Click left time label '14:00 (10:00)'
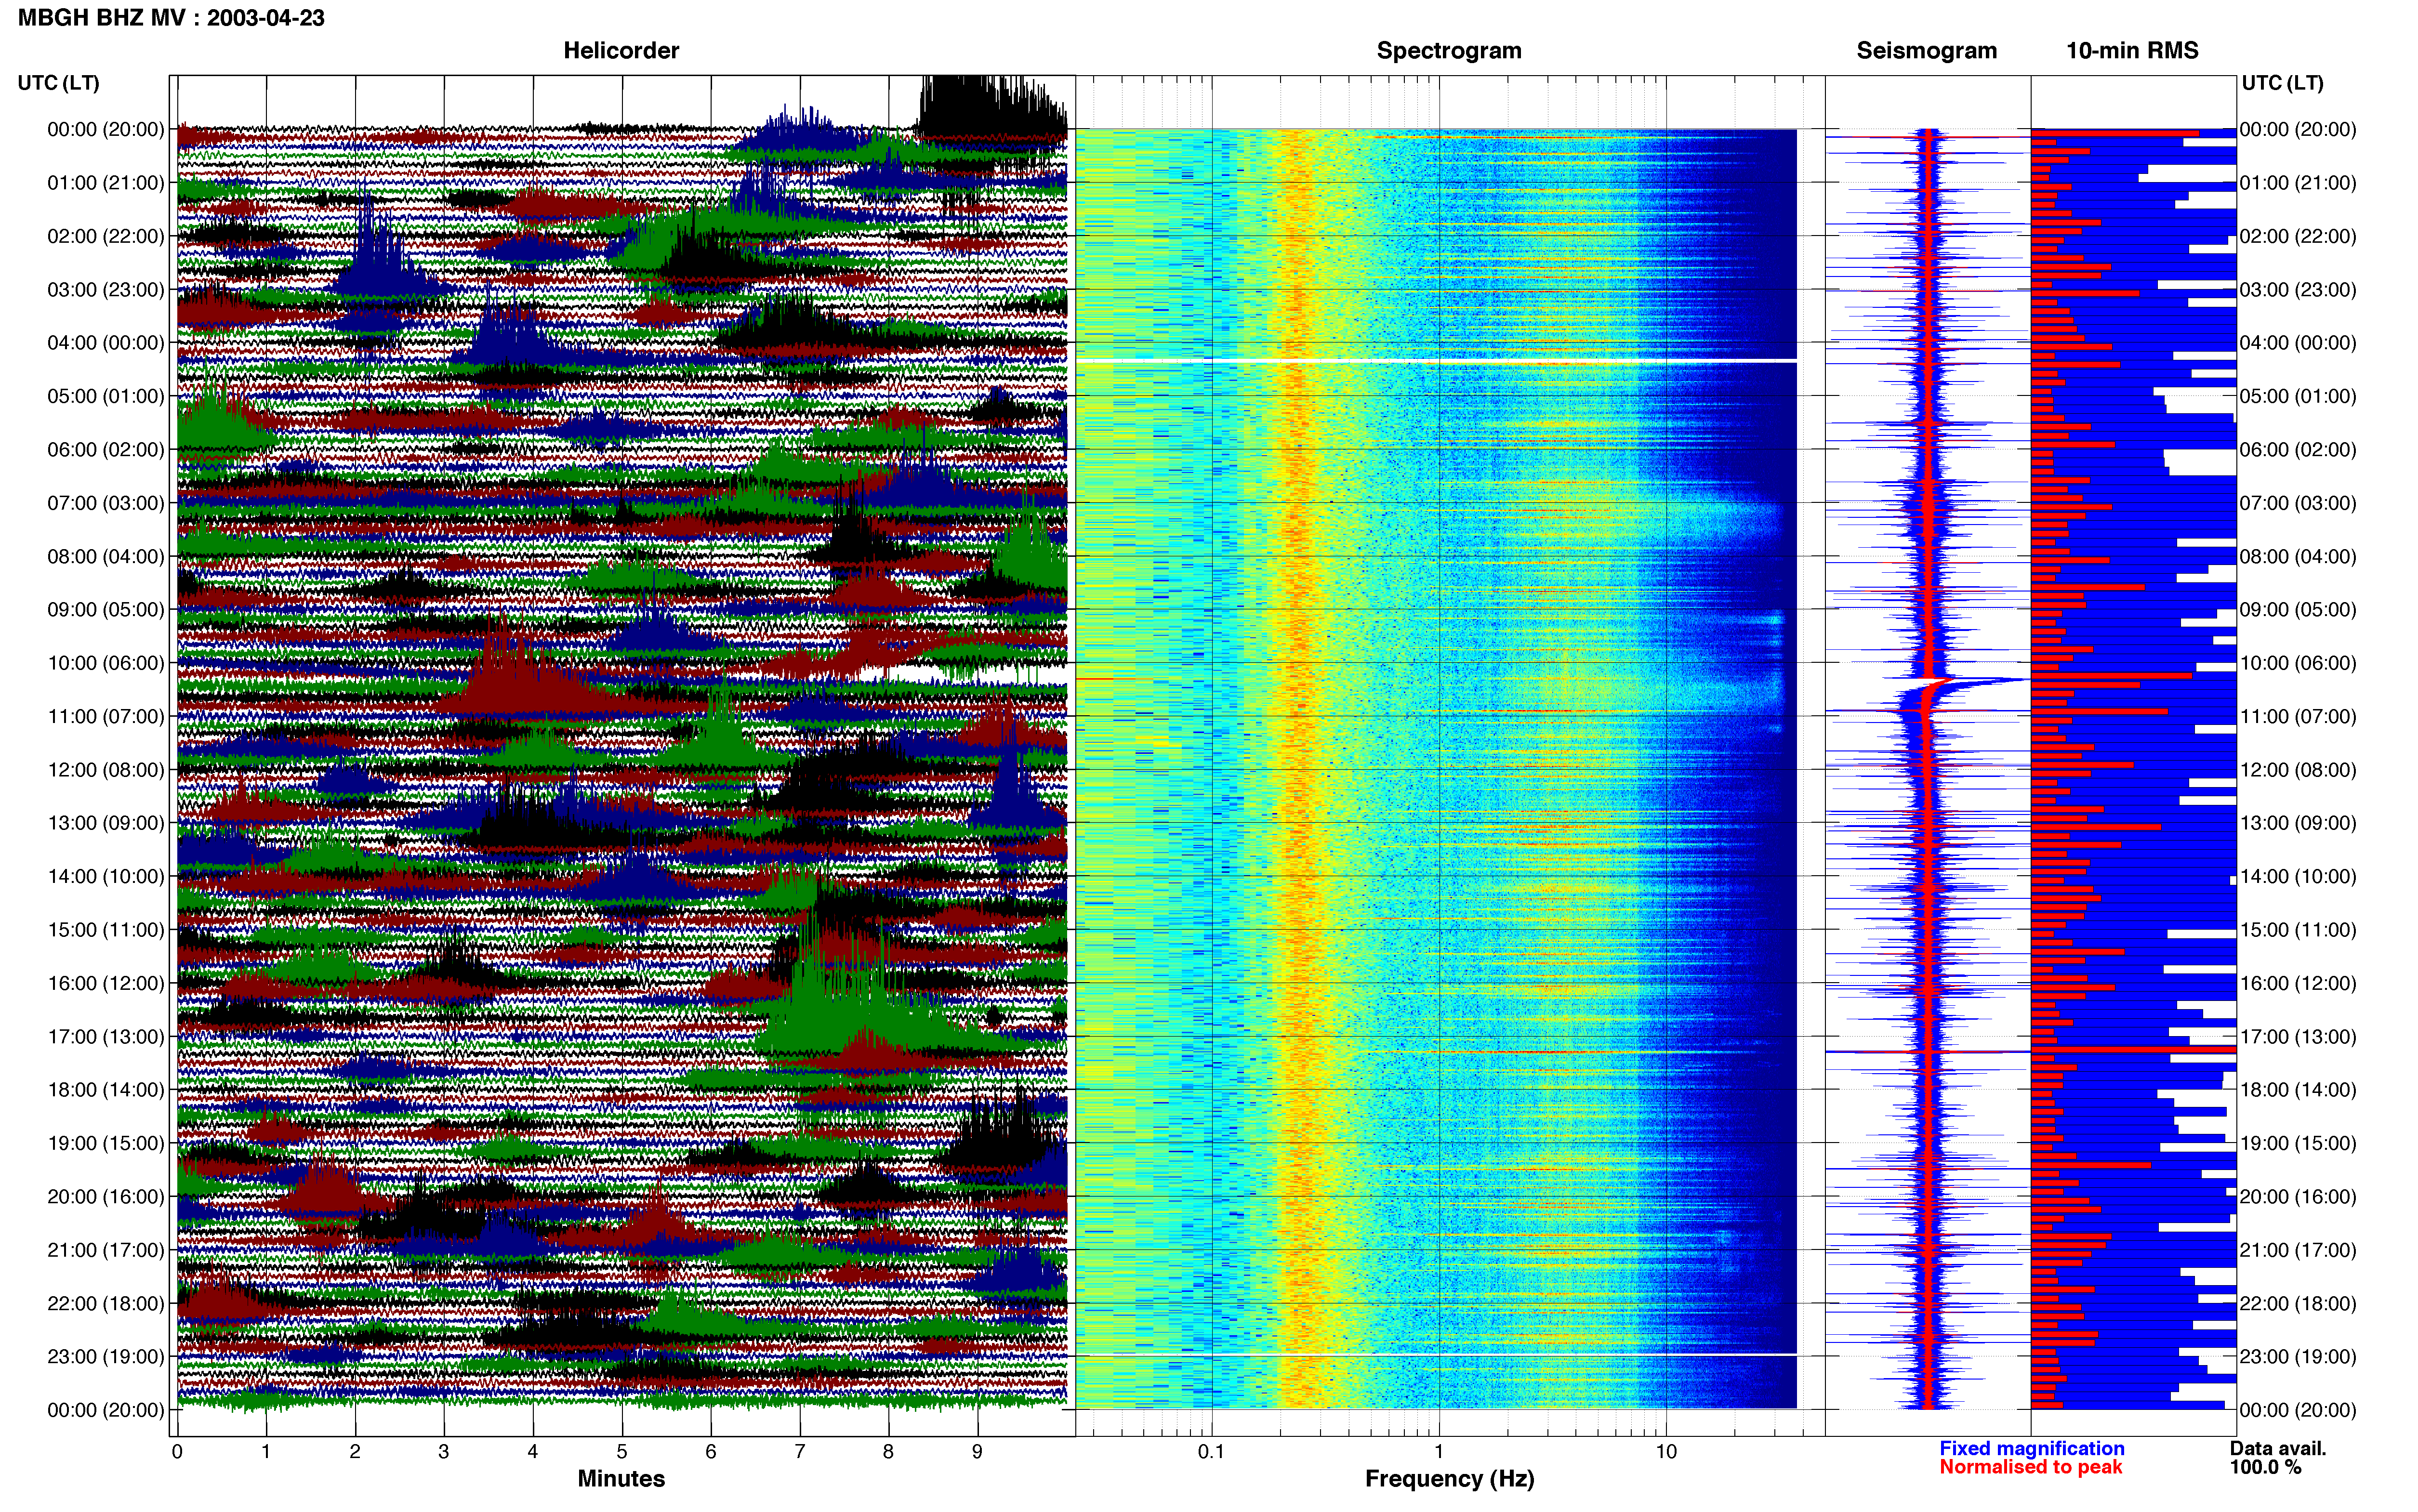Viewport: 2418px width, 1512px height. pos(105,876)
